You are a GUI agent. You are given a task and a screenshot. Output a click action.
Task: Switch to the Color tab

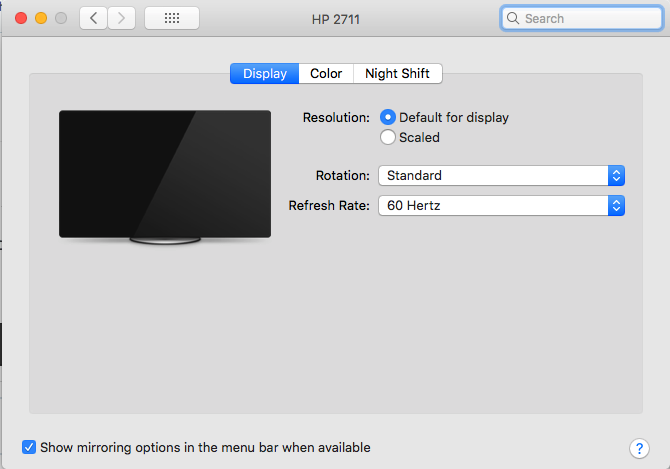(326, 73)
